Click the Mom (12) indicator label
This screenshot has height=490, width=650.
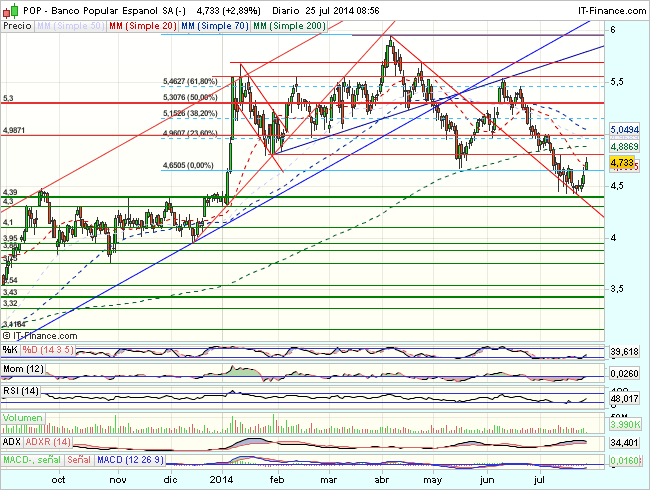pos(23,369)
